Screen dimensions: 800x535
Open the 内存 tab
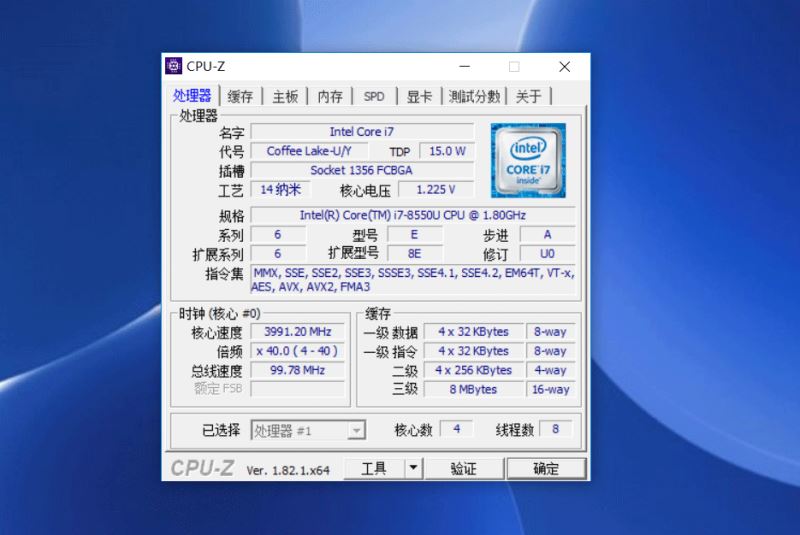pyautogui.click(x=330, y=96)
